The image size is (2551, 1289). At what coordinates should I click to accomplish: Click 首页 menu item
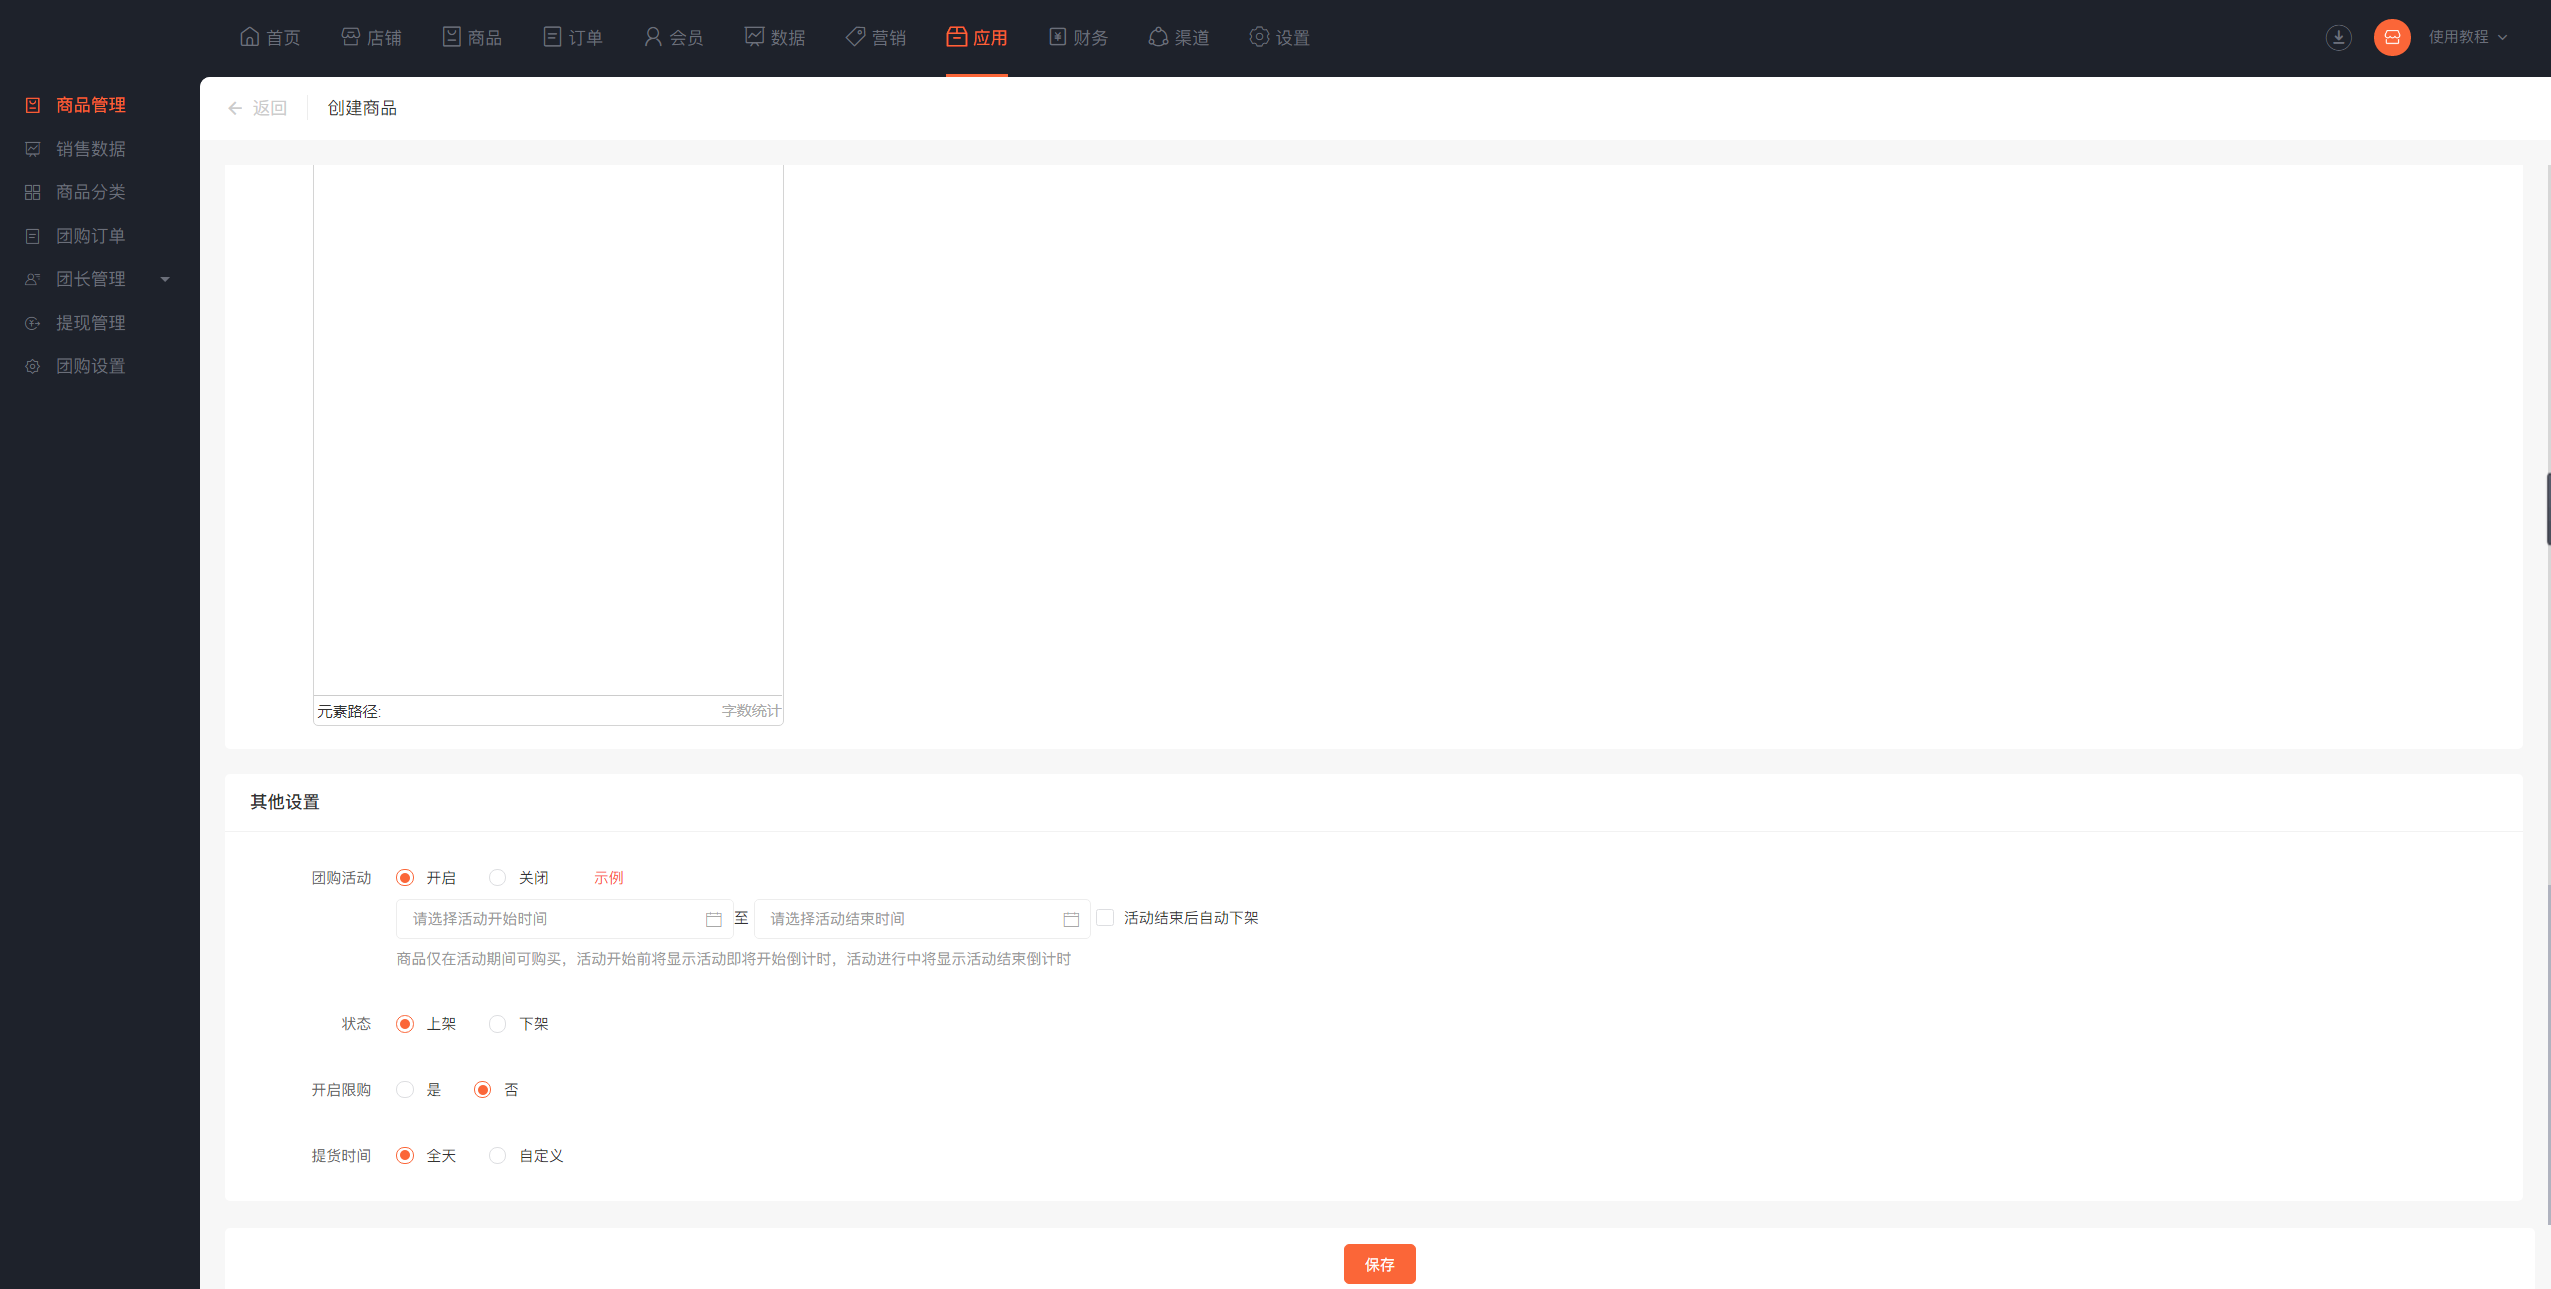[x=270, y=38]
